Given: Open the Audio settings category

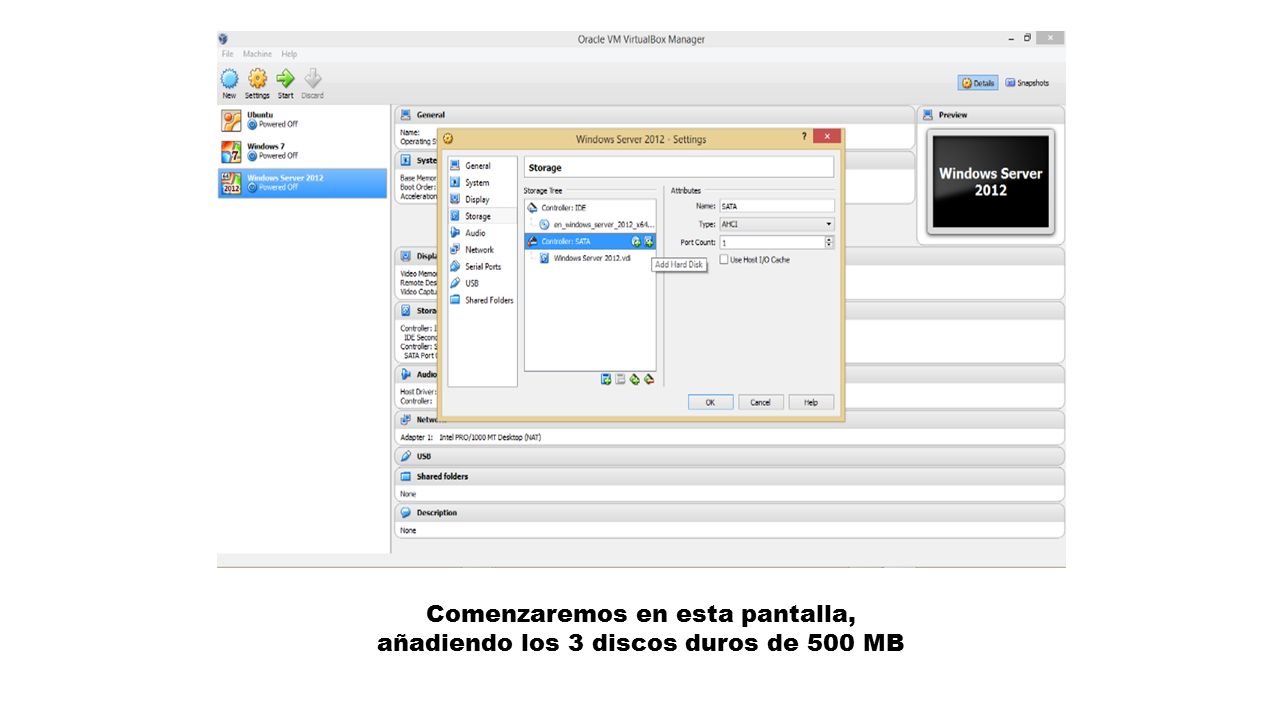Looking at the screenshot, I should click(483, 233).
